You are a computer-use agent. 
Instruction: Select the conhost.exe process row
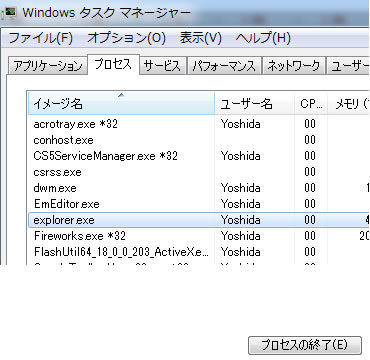click(199, 140)
